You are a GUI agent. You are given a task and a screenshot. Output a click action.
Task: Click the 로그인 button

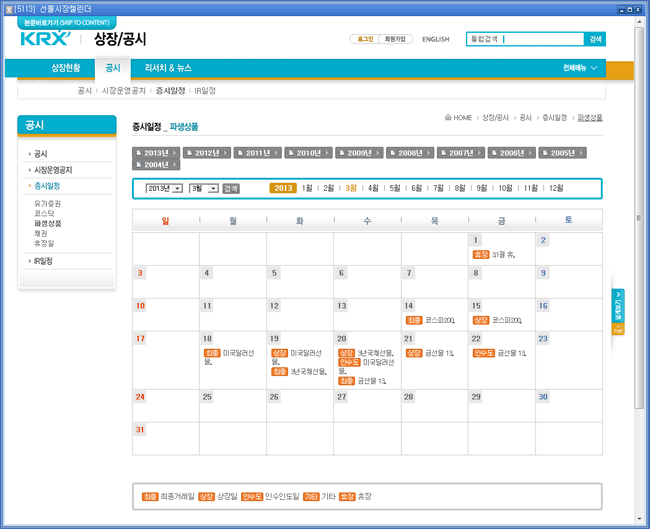(x=364, y=39)
